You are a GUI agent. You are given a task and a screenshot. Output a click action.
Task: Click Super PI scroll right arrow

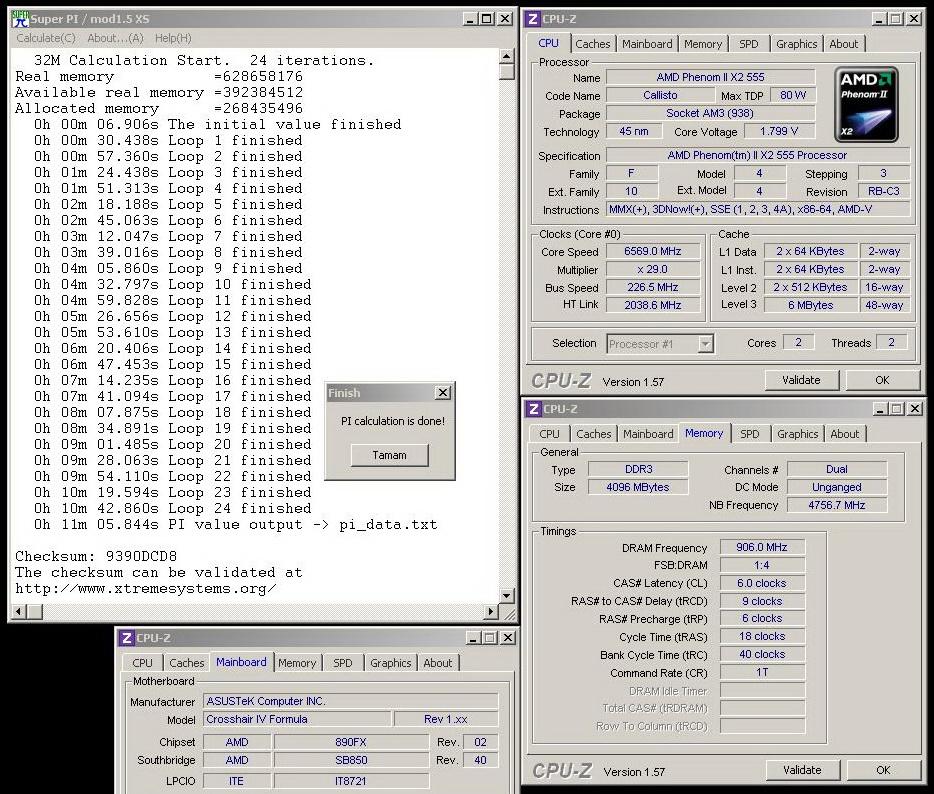coord(491,611)
